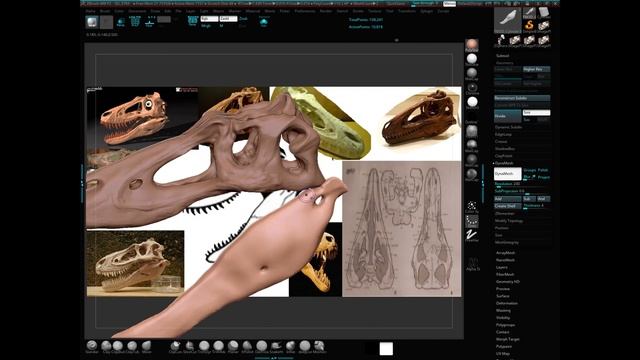Open the Material menu
Image resolution: width=640 pixels, height=360 pixels.
click(x=253, y=11)
